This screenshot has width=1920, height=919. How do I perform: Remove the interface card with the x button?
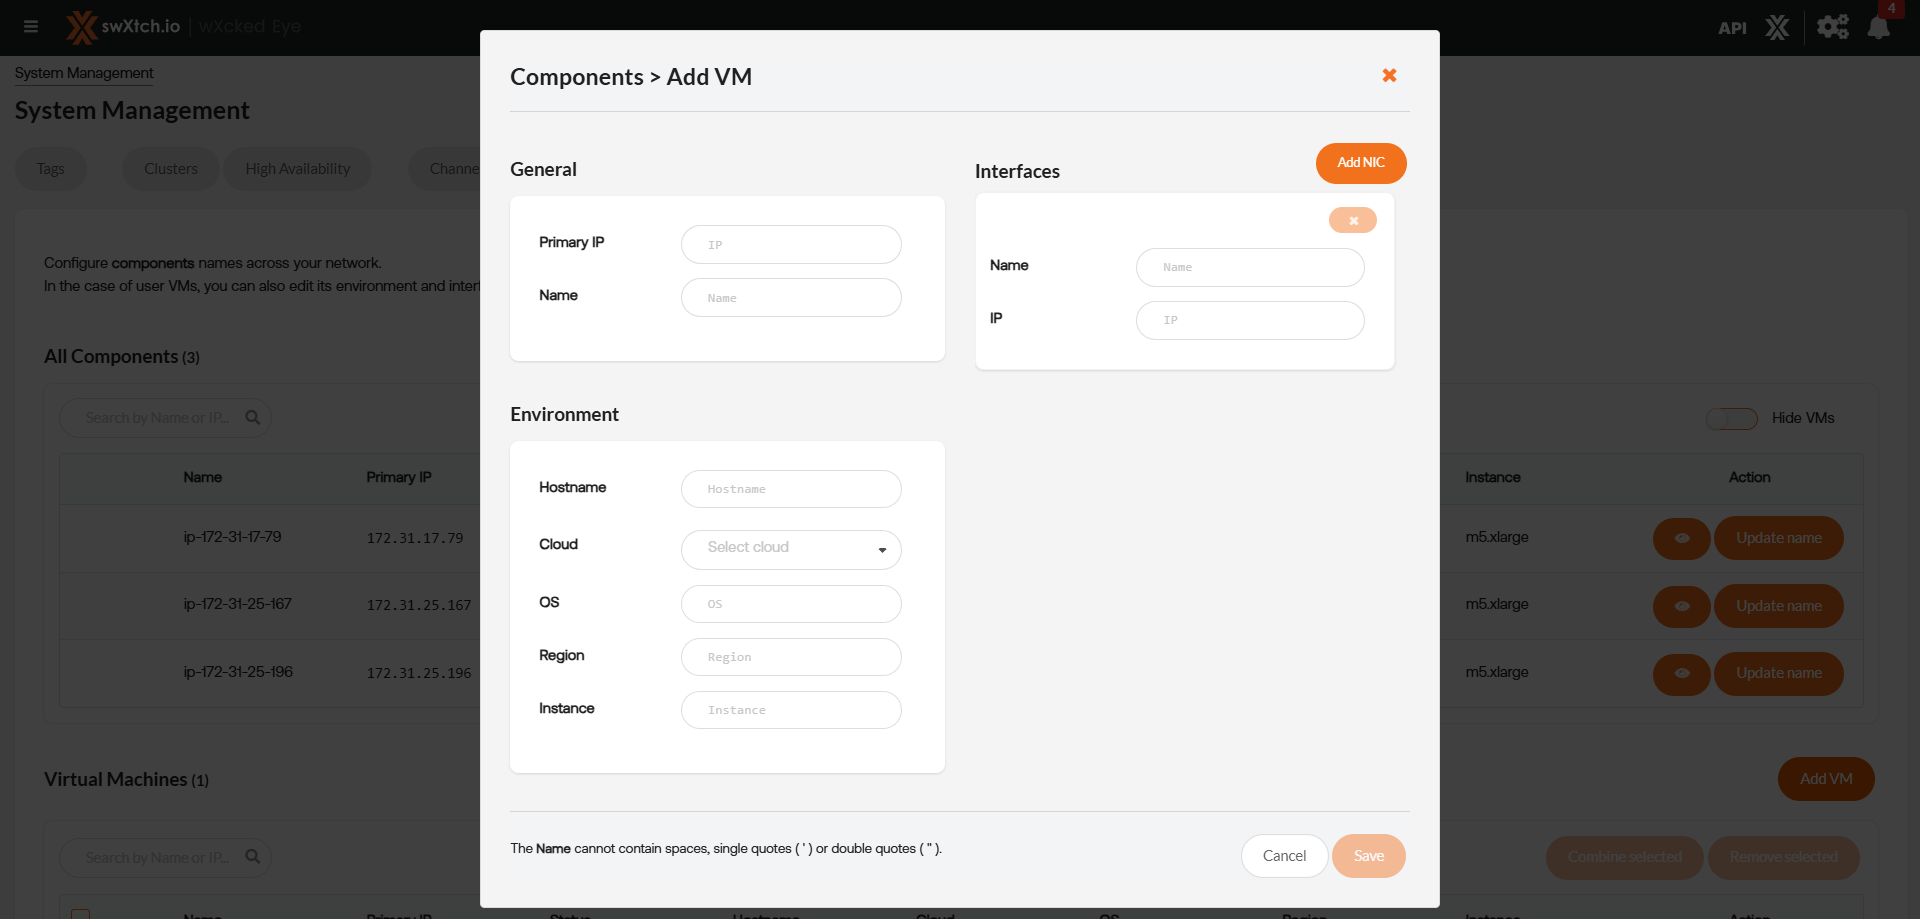[1352, 221]
